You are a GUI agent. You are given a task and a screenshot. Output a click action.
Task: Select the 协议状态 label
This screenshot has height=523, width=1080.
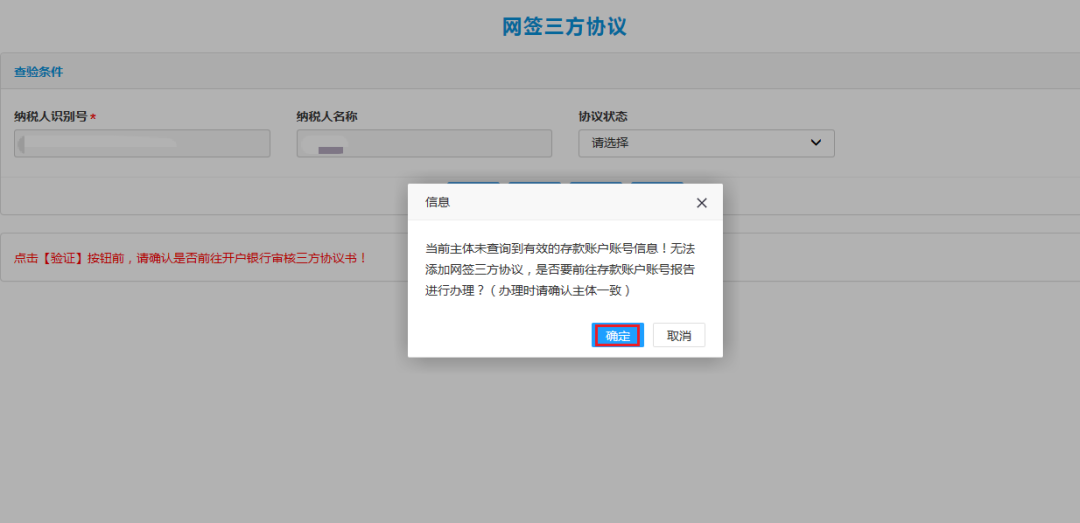603,116
